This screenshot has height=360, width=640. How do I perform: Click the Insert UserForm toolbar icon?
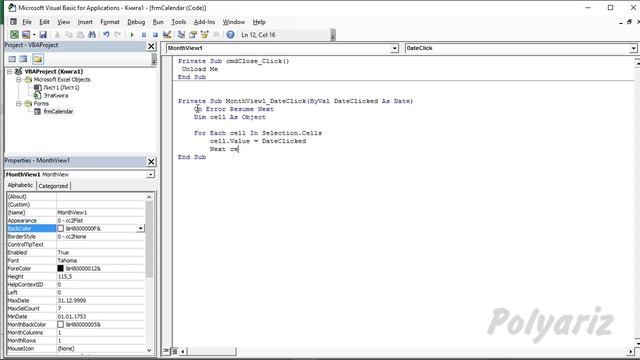[x=26, y=35]
